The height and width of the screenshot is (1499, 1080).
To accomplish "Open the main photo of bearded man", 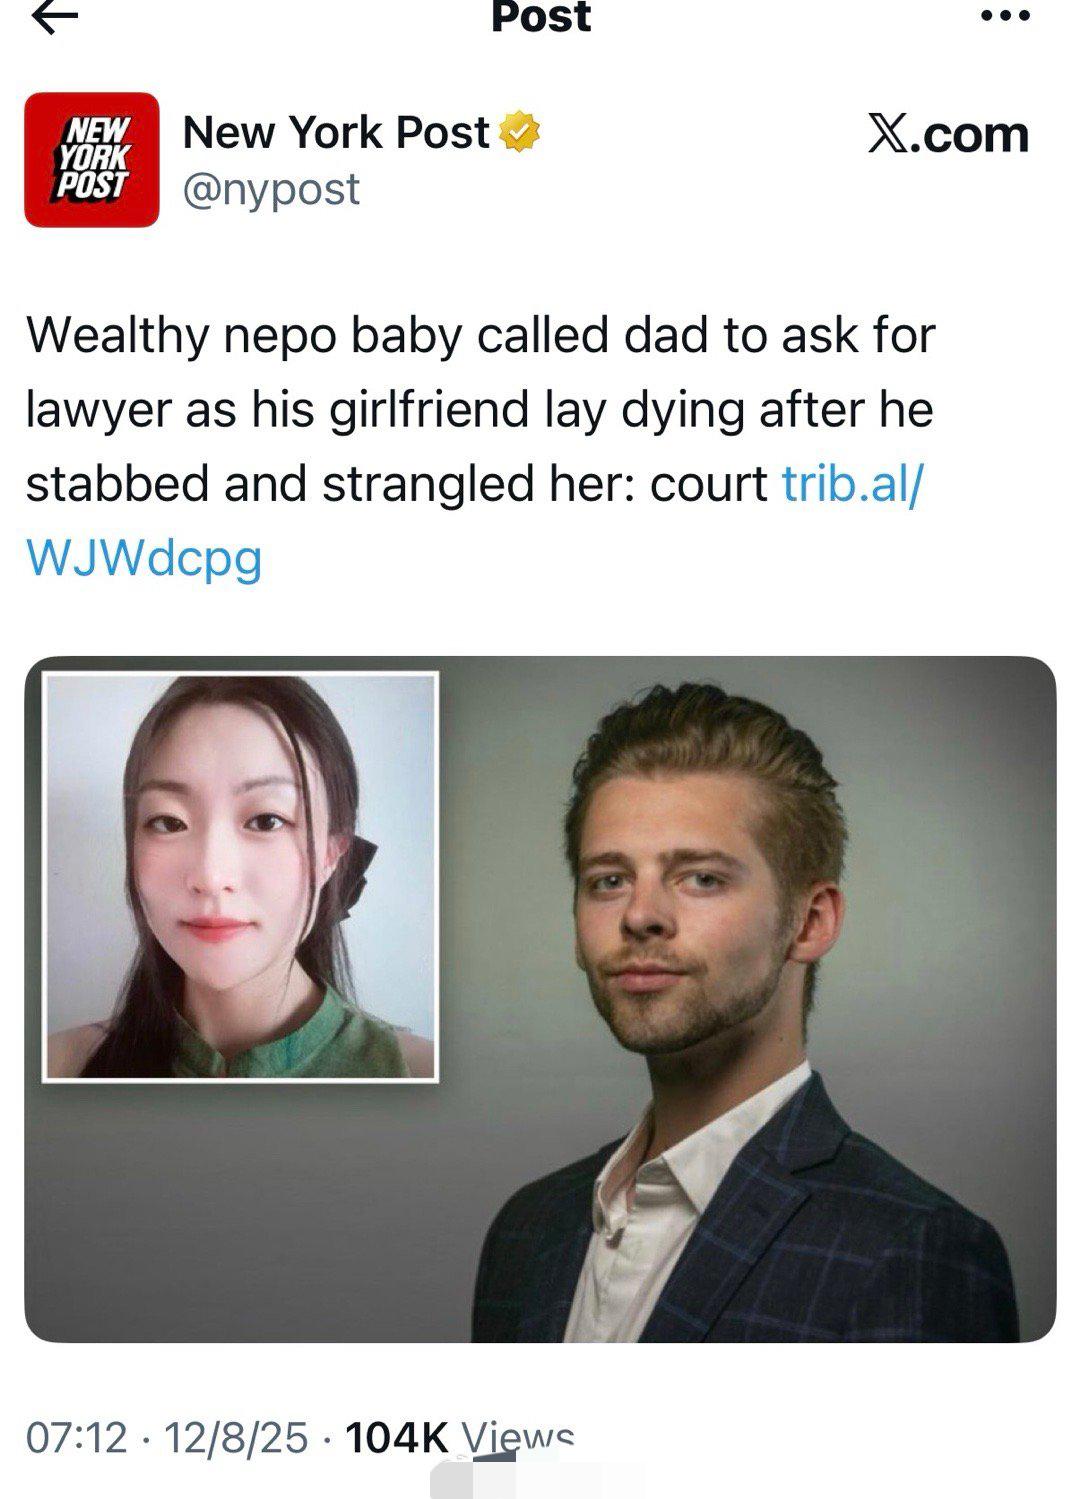I will pyautogui.click(x=760, y=1000).
